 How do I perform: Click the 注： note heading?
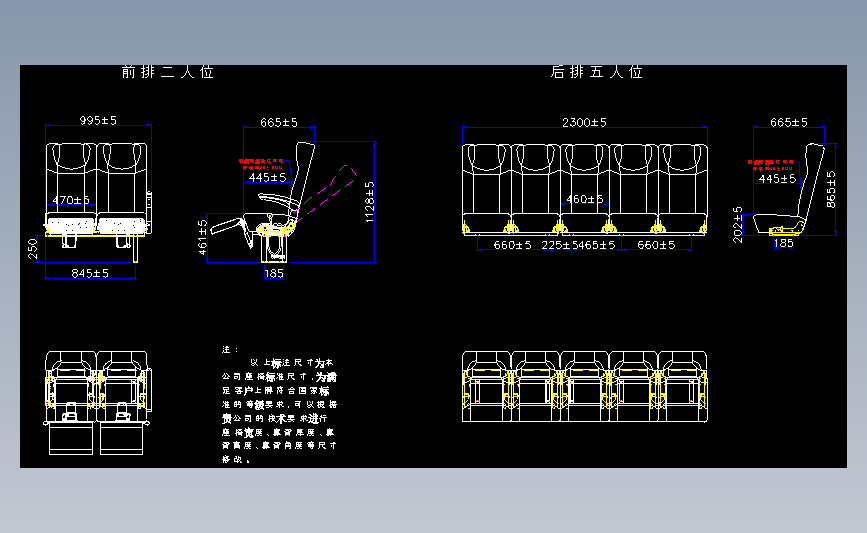(231, 349)
